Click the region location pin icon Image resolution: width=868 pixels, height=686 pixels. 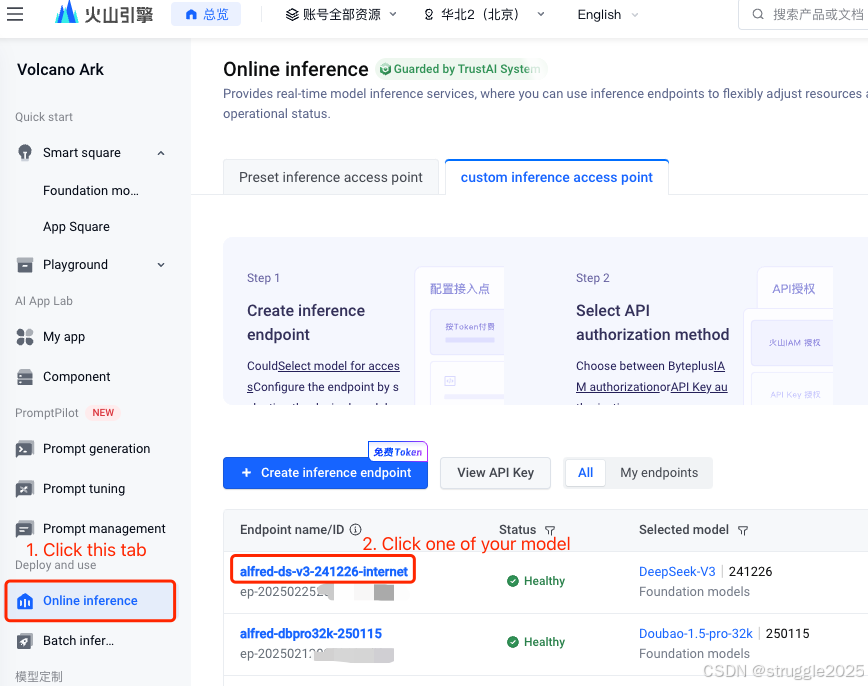pos(428,14)
